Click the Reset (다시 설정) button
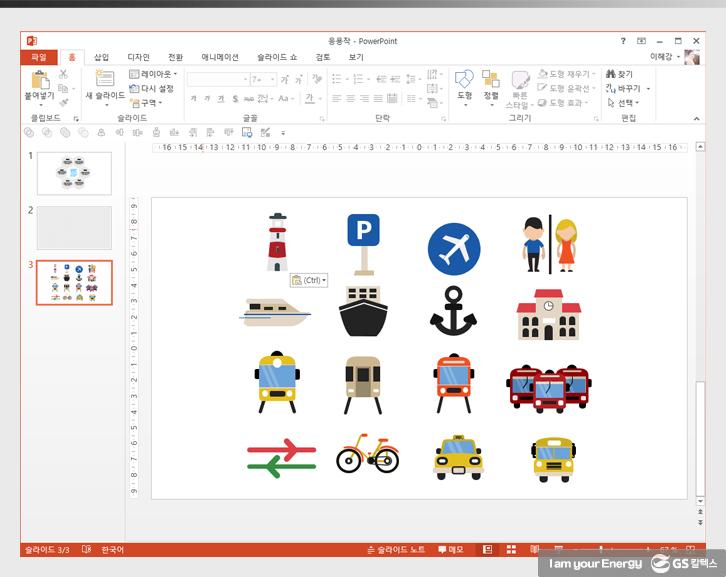Viewport: 726px width, 577px height. [152, 88]
